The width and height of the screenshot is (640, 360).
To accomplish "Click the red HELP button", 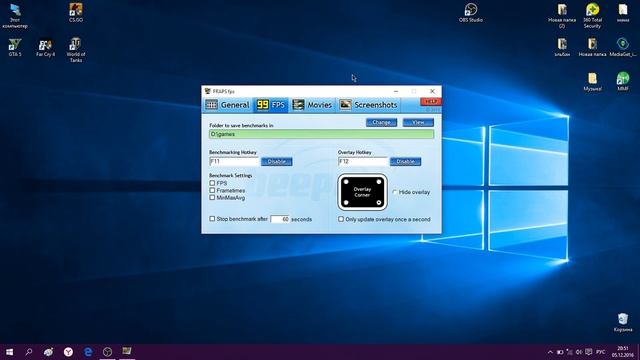I will [431, 102].
